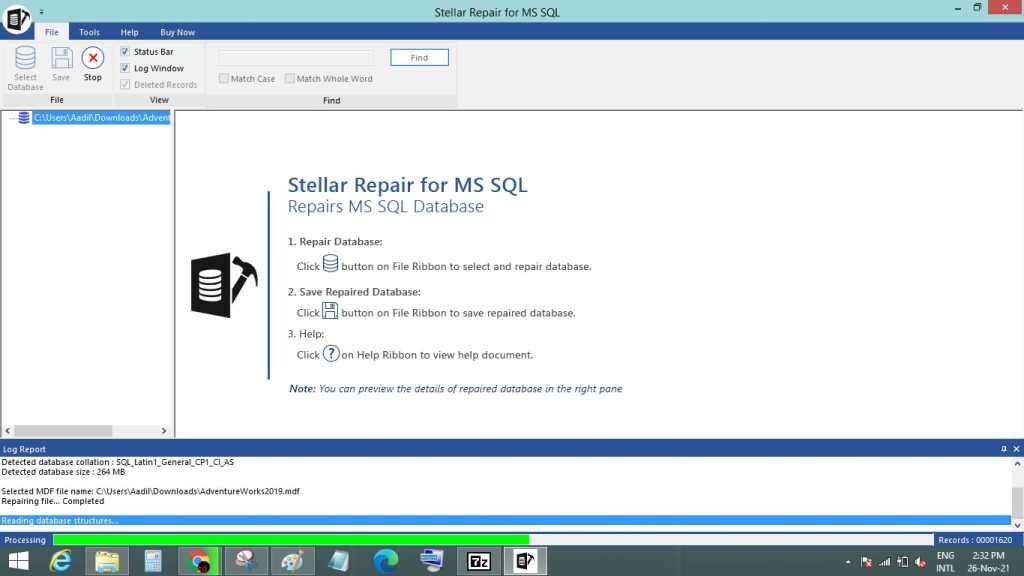Open the File ribbon tab
The height and width of the screenshot is (576, 1024).
tap(52, 32)
